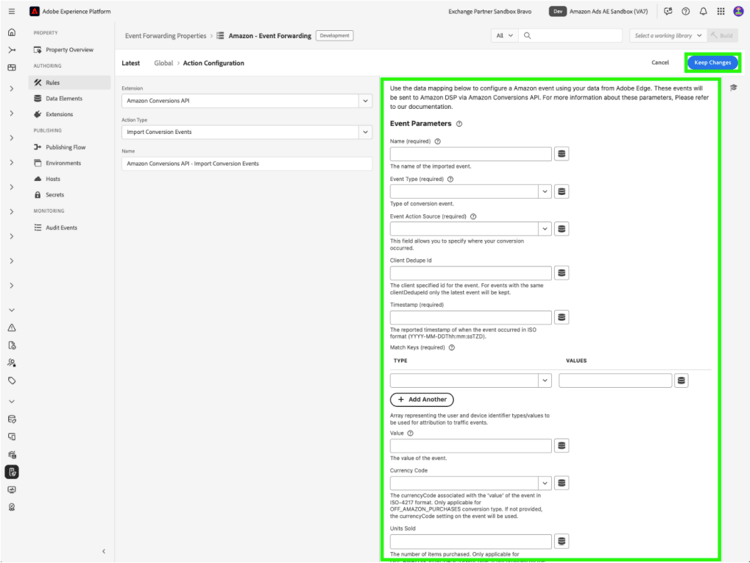Go to Event Forwarding Properties breadcrumb
The height and width of the screenshot is (563, 750).
165,35
